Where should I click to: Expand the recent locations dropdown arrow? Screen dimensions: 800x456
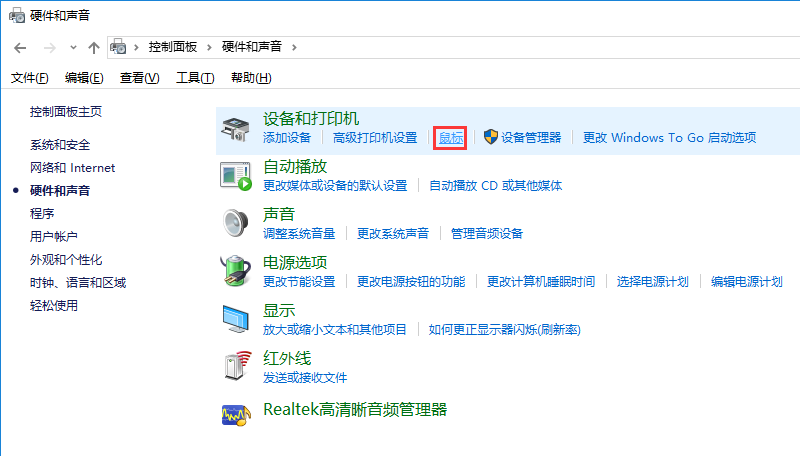click(72, 47)
